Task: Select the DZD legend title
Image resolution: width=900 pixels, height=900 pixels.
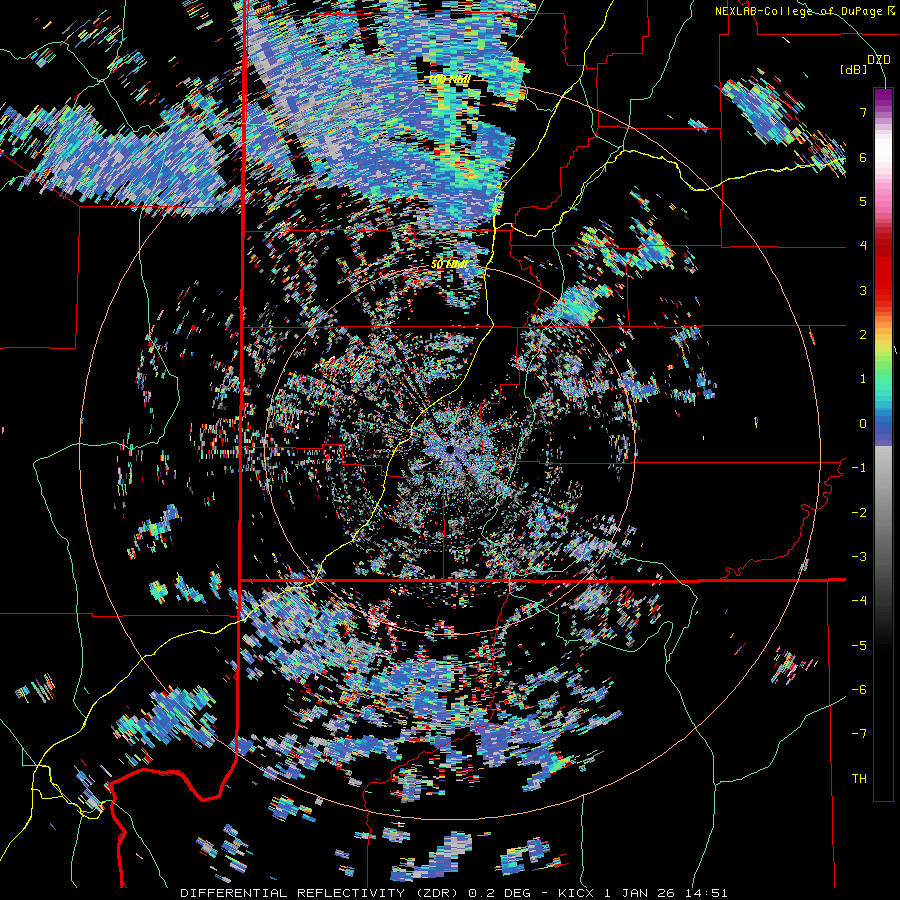Action: point(878,60)
